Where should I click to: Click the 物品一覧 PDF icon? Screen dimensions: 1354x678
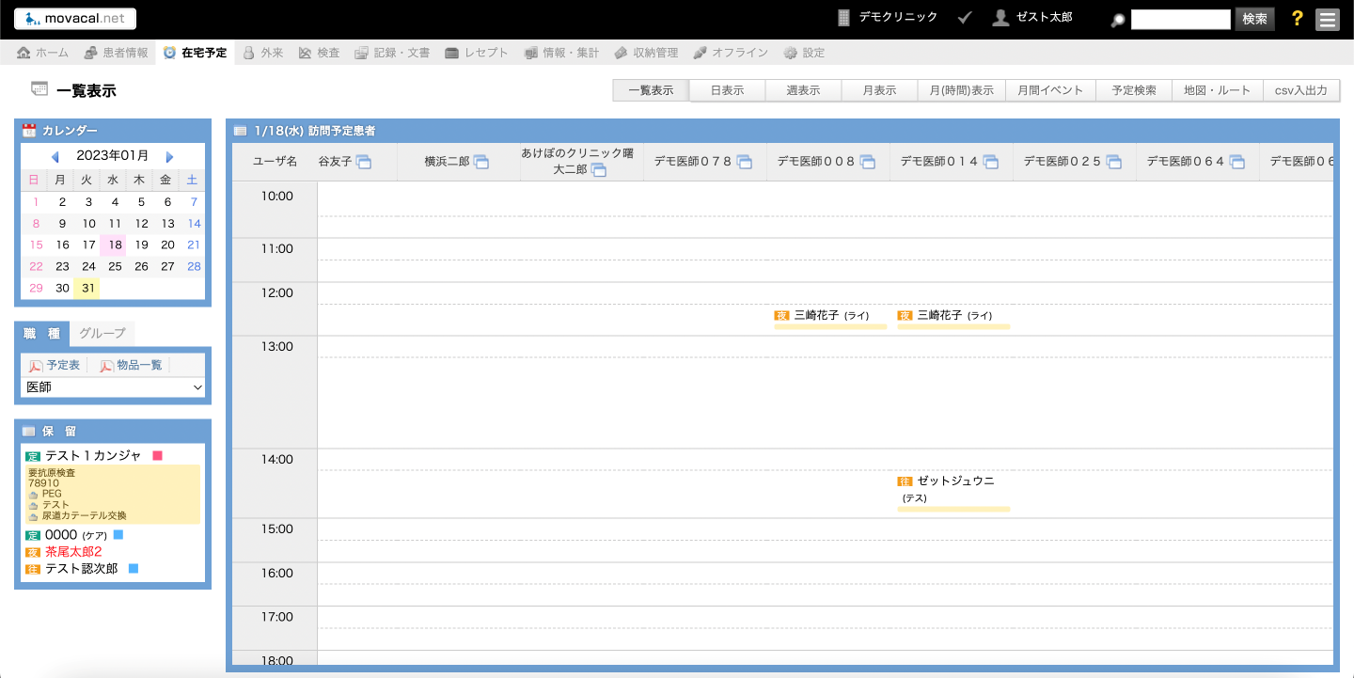coord(106,366)
